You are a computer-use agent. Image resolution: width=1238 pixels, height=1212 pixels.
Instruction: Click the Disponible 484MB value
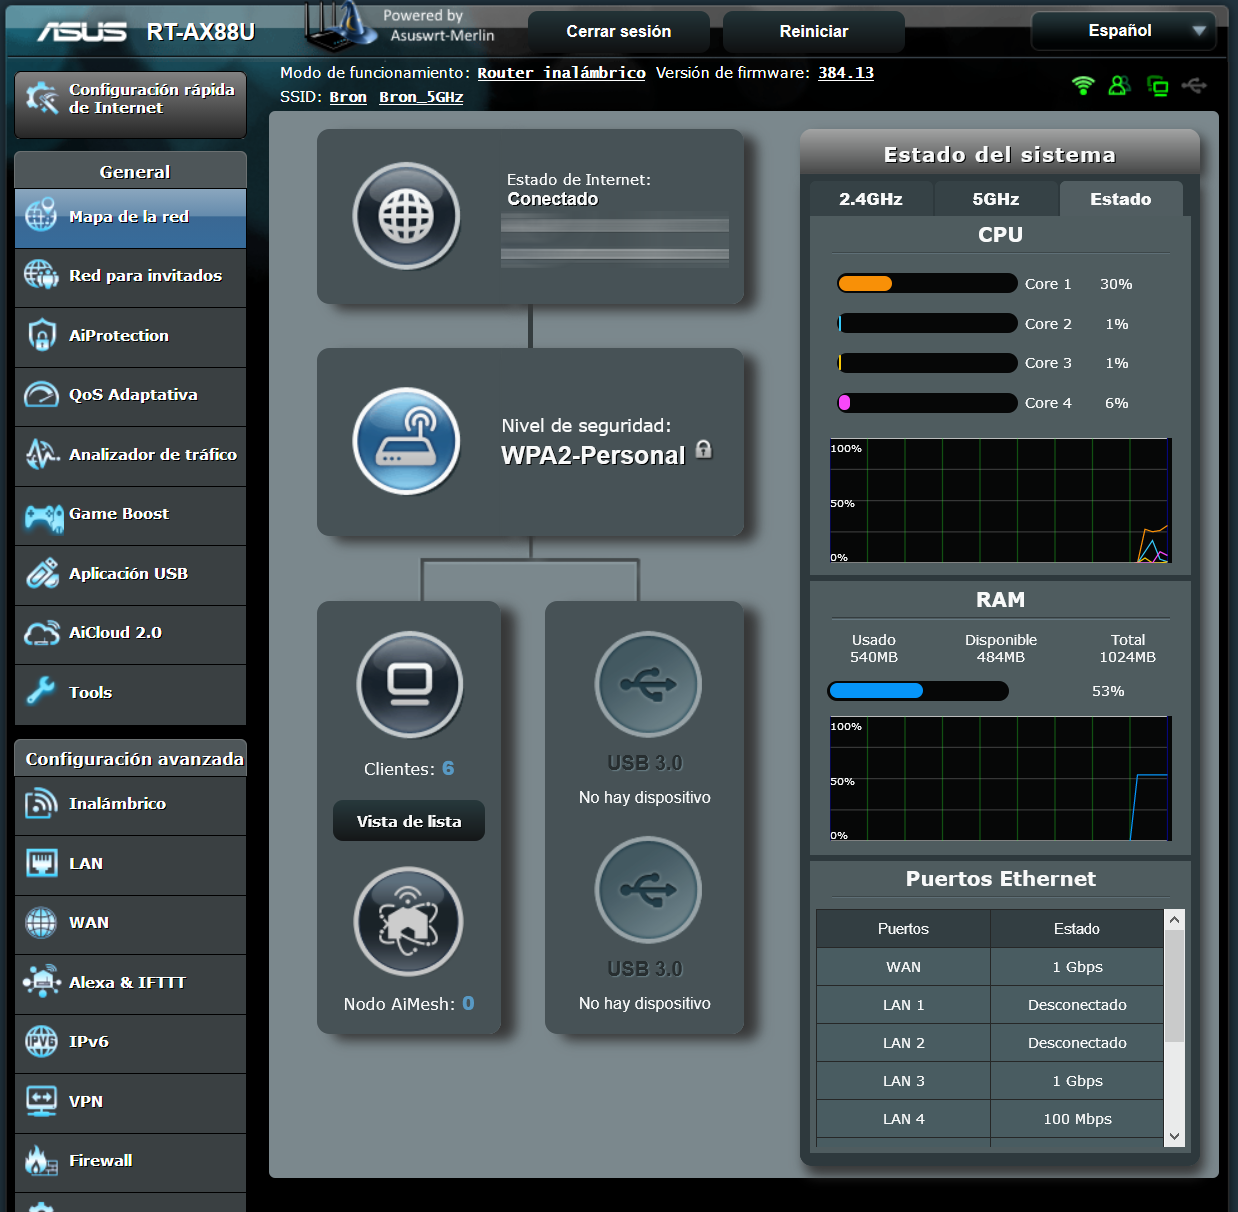tap(1000, 657)
